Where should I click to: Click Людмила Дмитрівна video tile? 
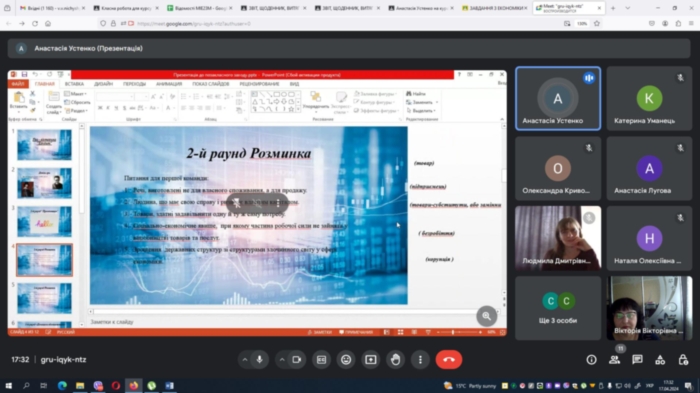[x=558, y=238]
